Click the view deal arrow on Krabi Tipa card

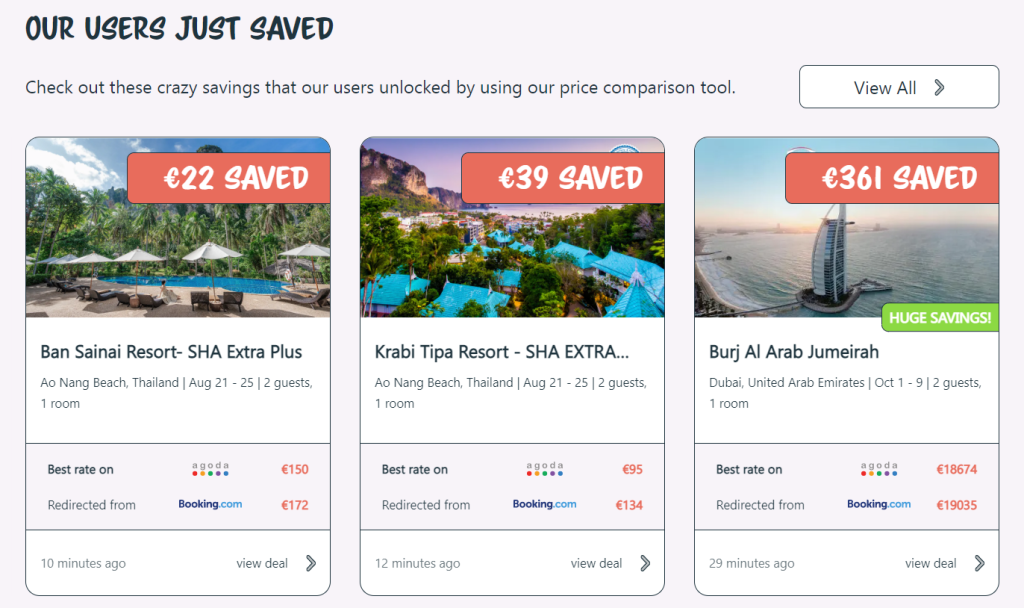click(645, 563)
